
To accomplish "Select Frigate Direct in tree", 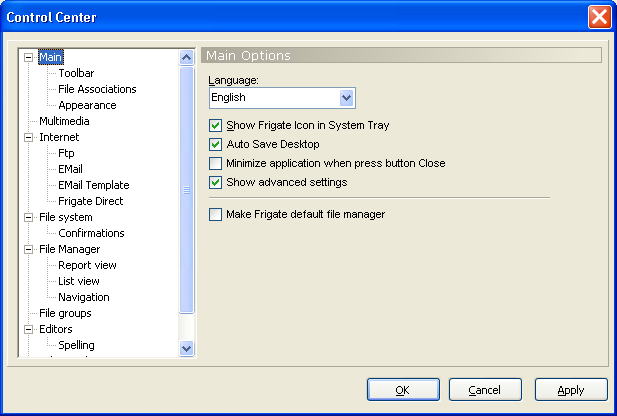I will point(91,202).
